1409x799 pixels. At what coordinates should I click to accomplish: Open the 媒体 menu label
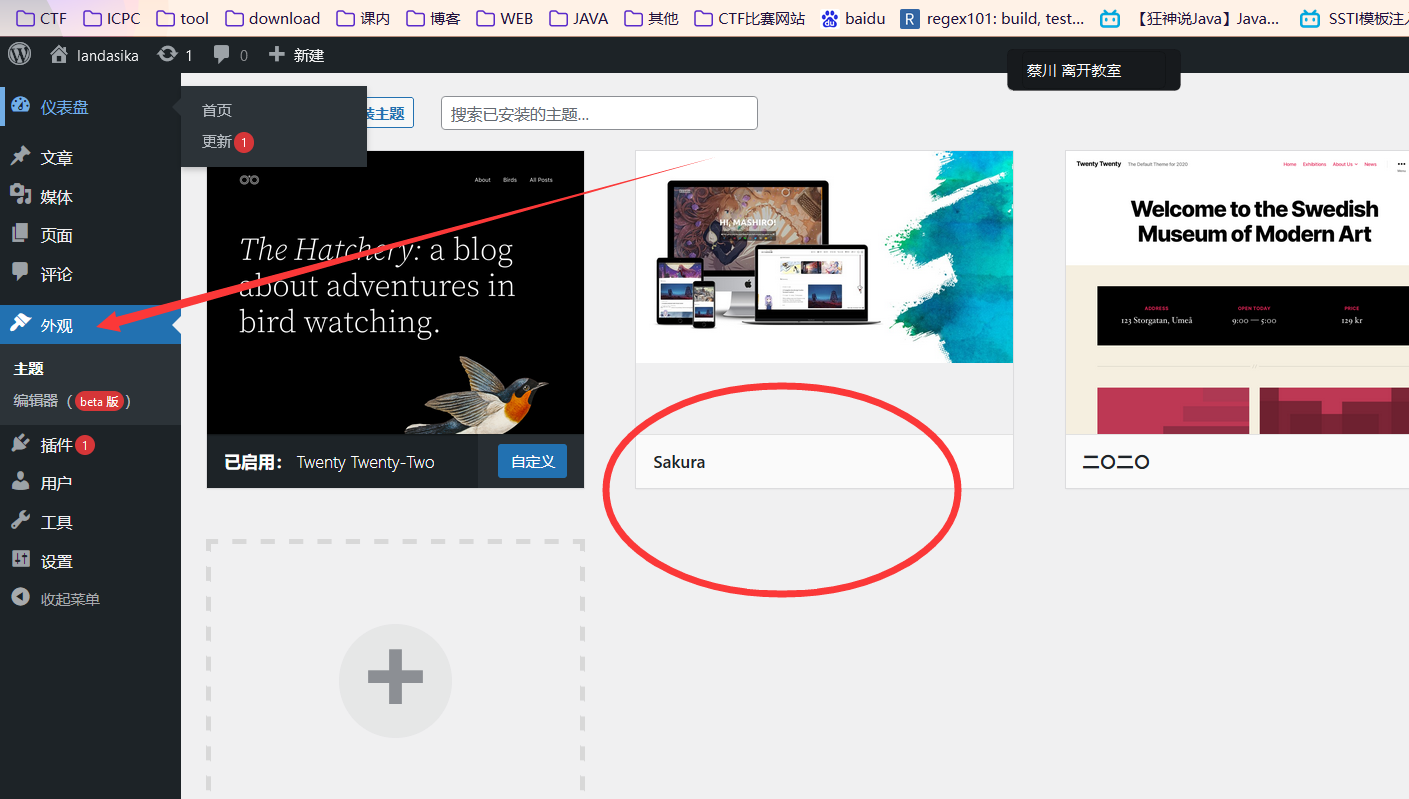click(57, 197)
